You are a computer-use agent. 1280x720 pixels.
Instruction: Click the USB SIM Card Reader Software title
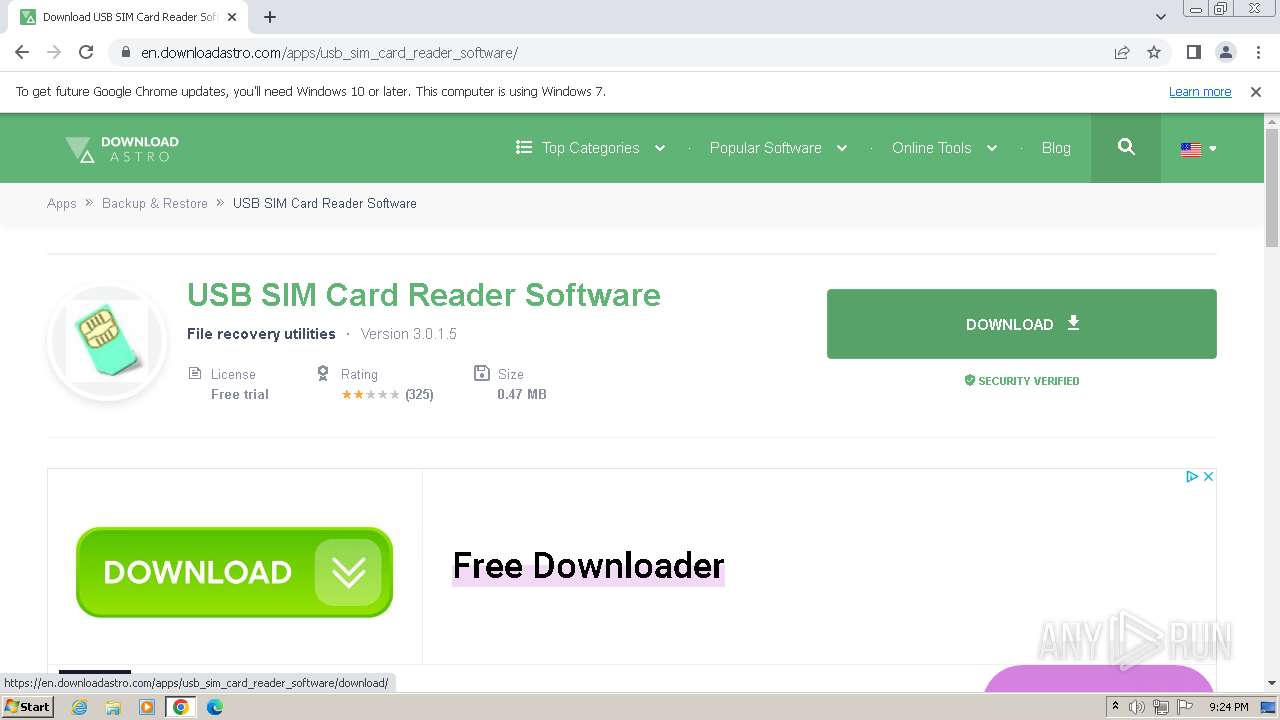point(424,295)
